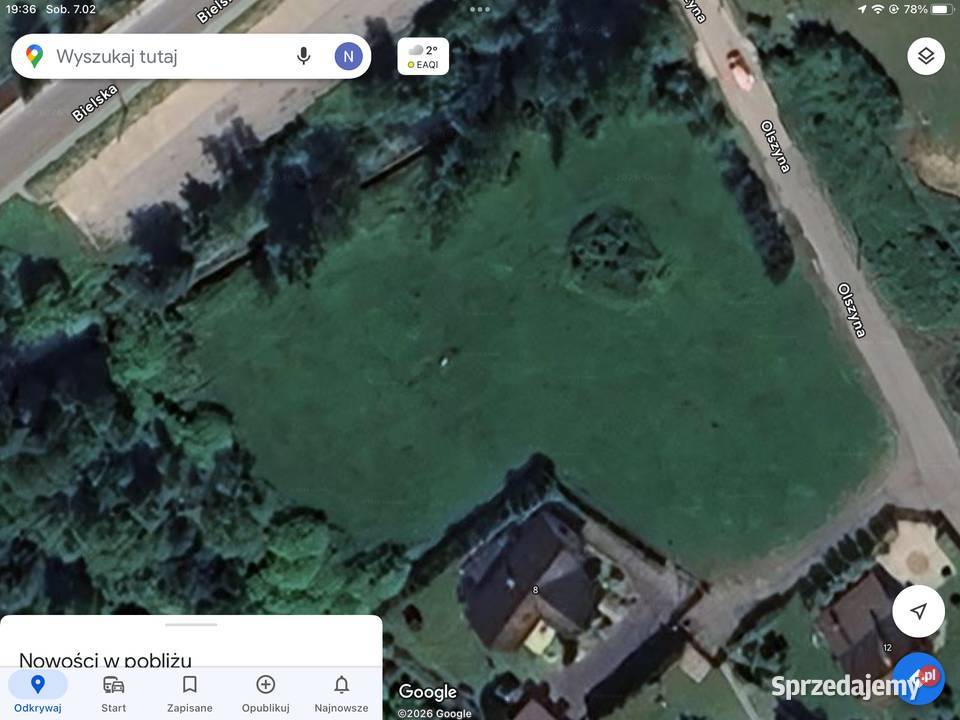Open the account avatar labeled N

[x=348, y=56]
